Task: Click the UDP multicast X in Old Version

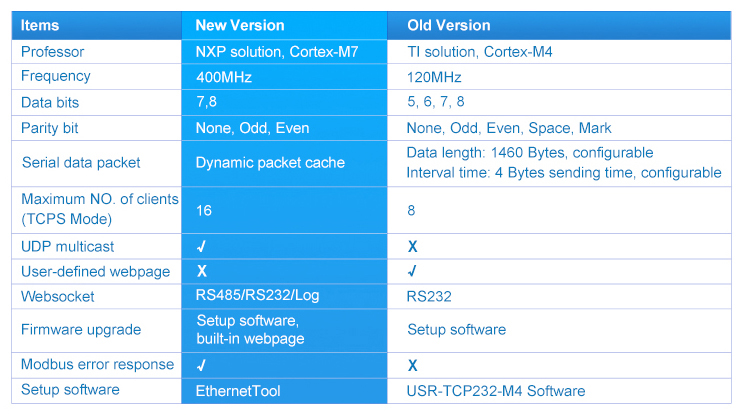Action: coord(412,246)
